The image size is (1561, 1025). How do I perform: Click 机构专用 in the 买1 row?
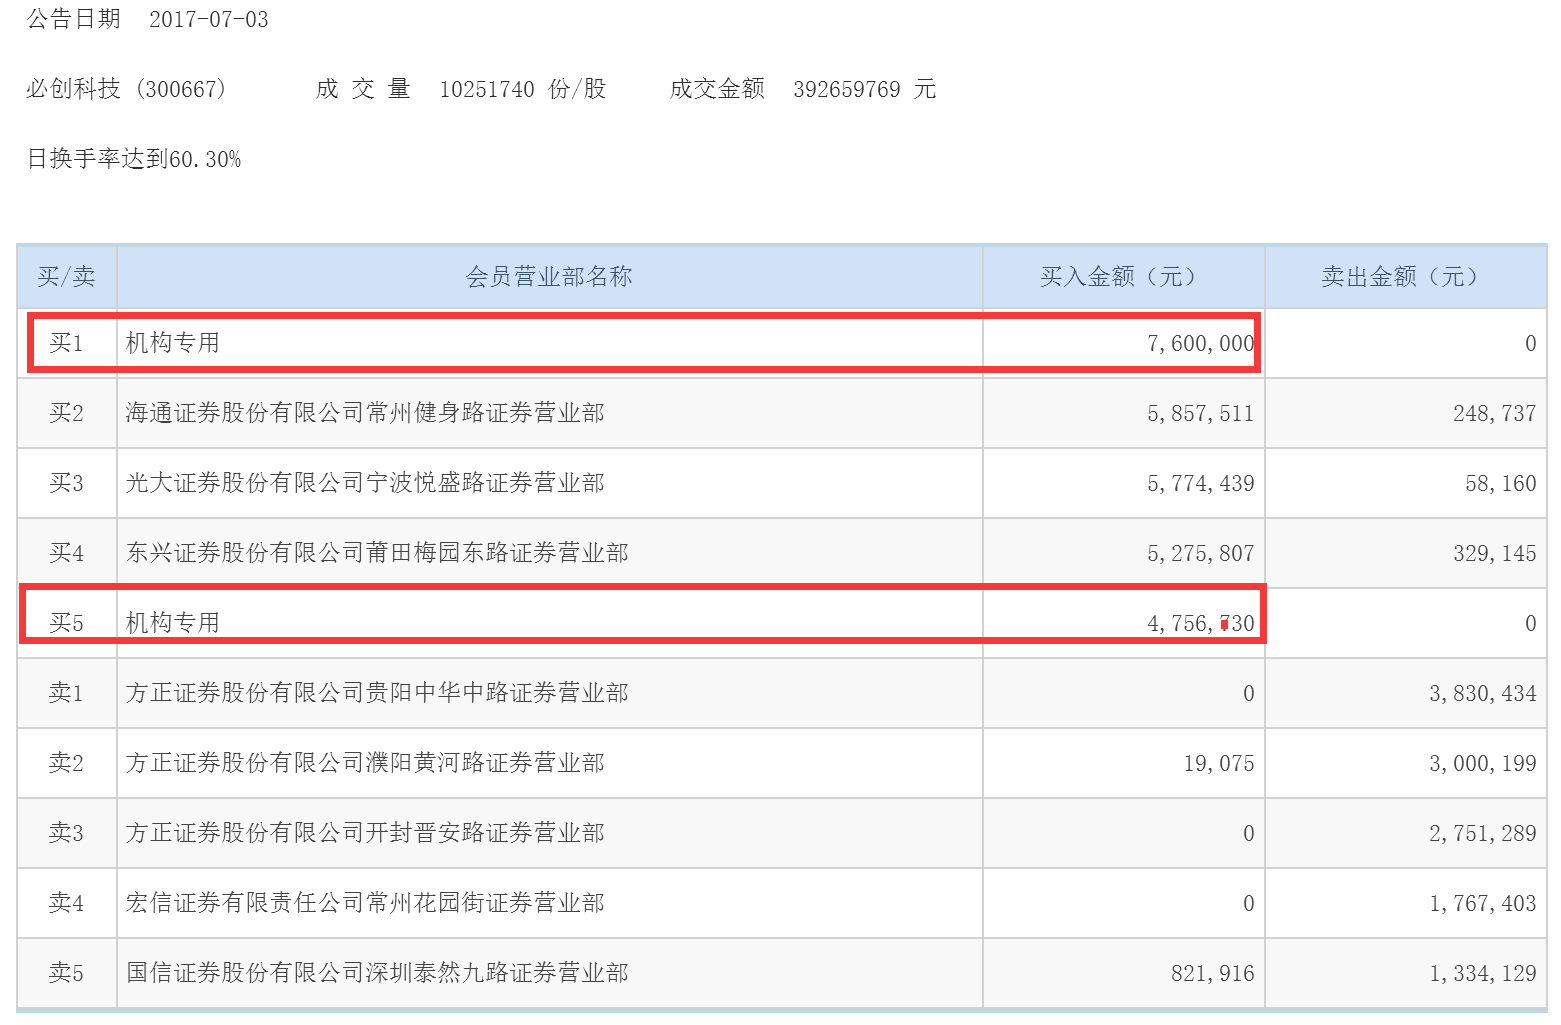[173, 343]
